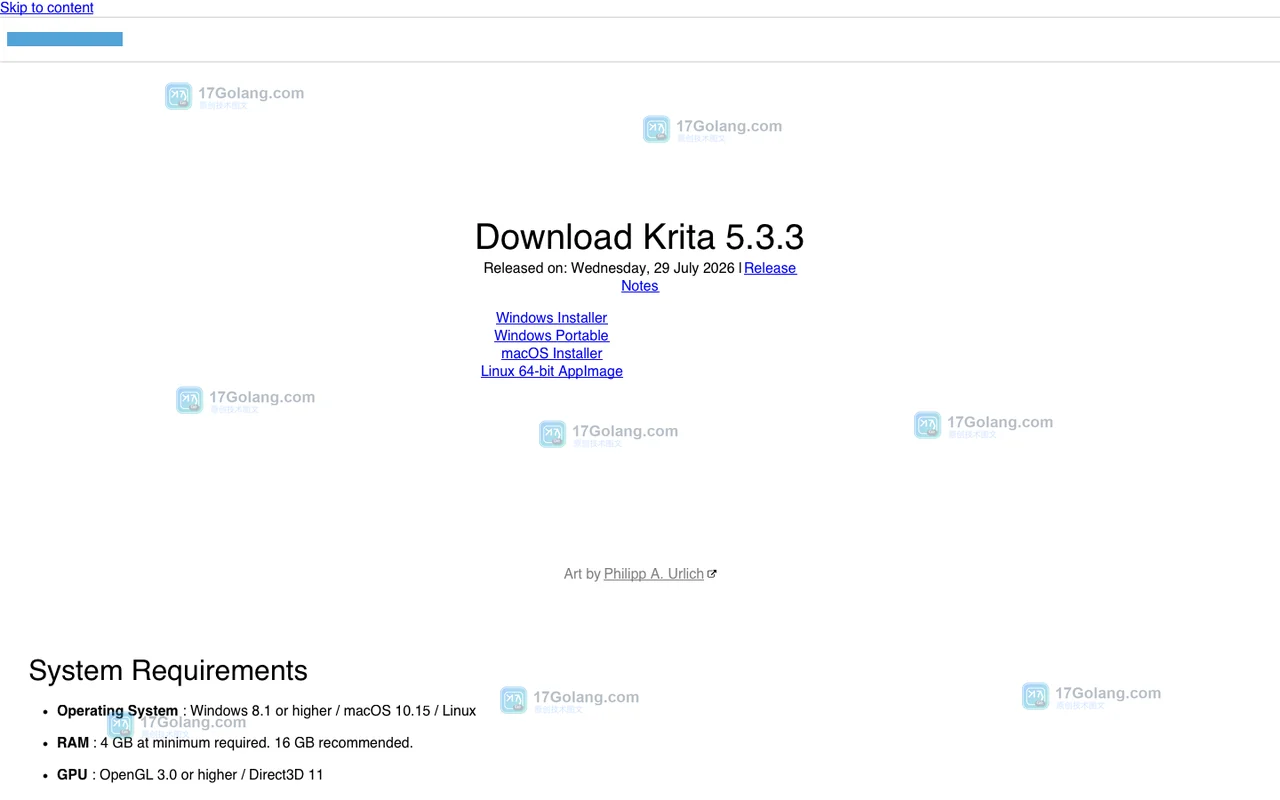Click the external link icon beside Urlich
Image resolution: width=1280 pixels, height=800 pixels.
712,574
